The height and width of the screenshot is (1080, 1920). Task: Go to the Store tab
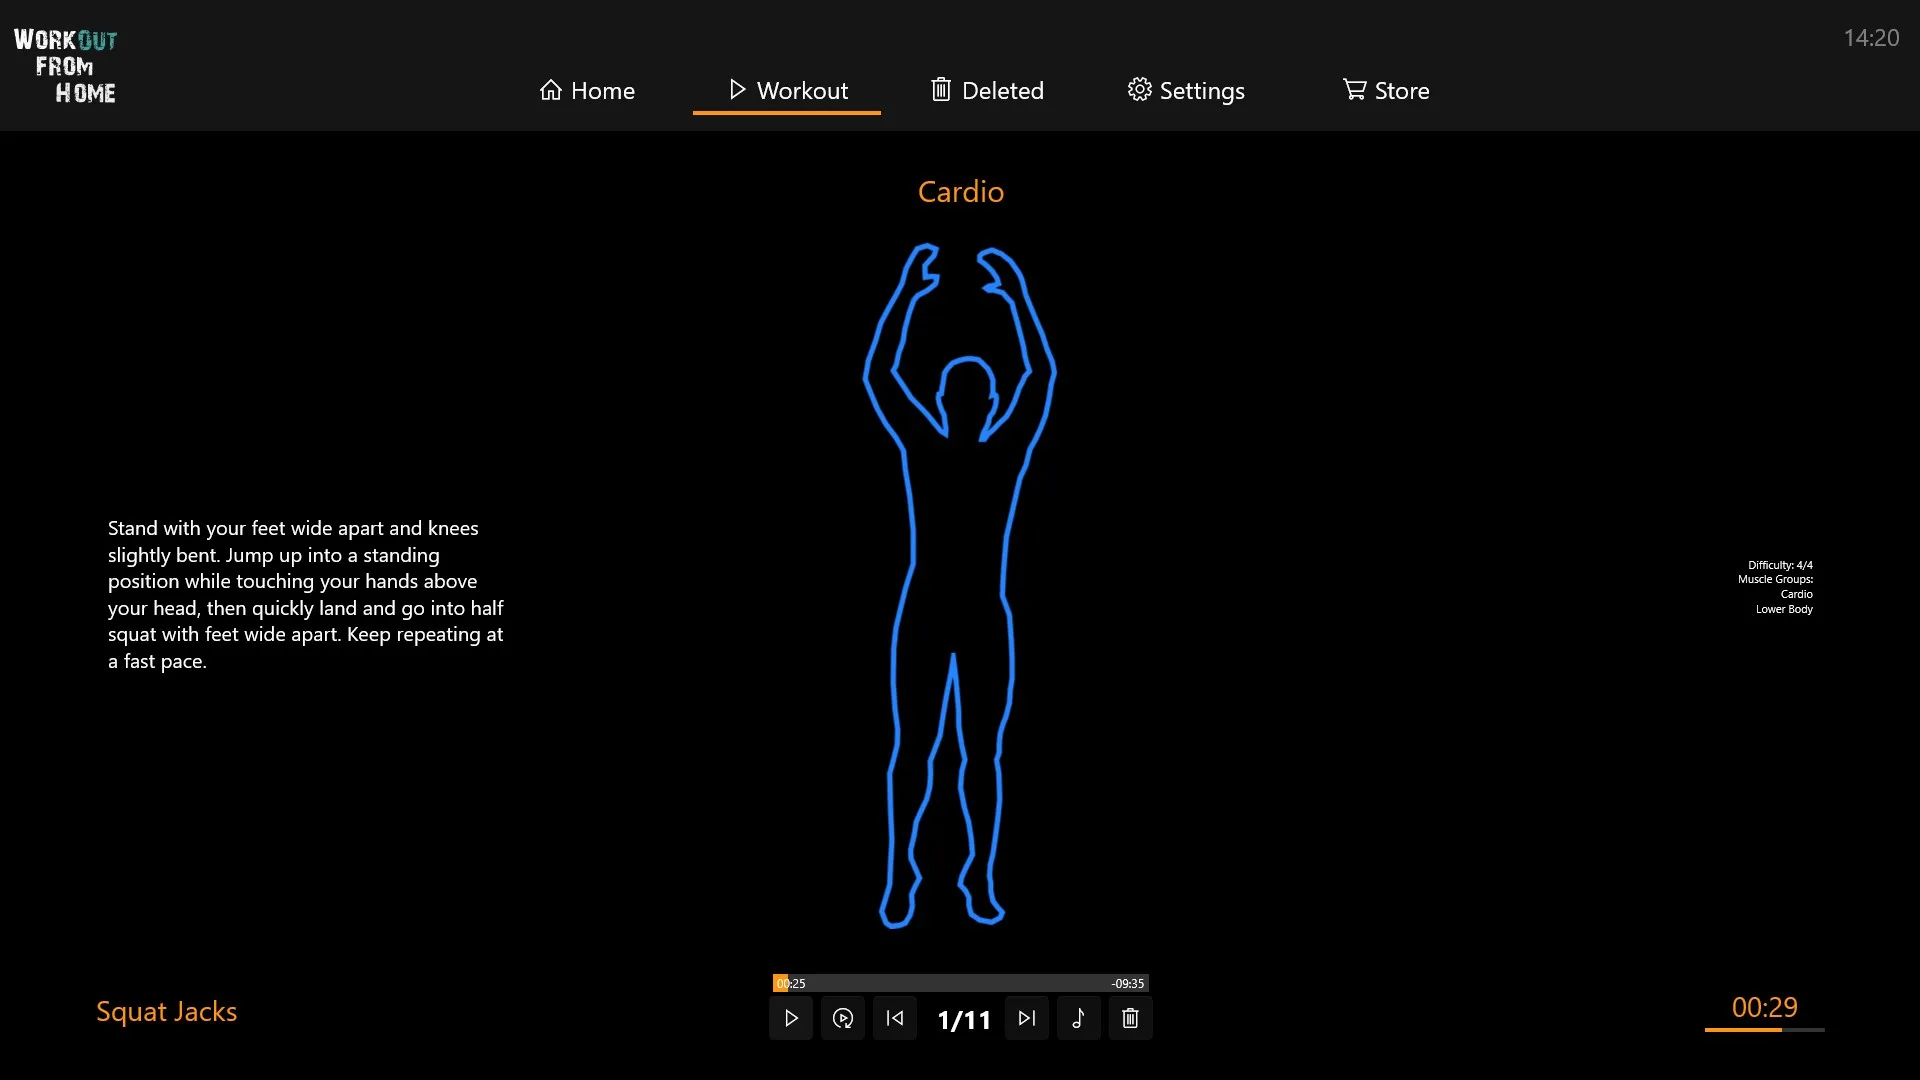point(1386,90)
